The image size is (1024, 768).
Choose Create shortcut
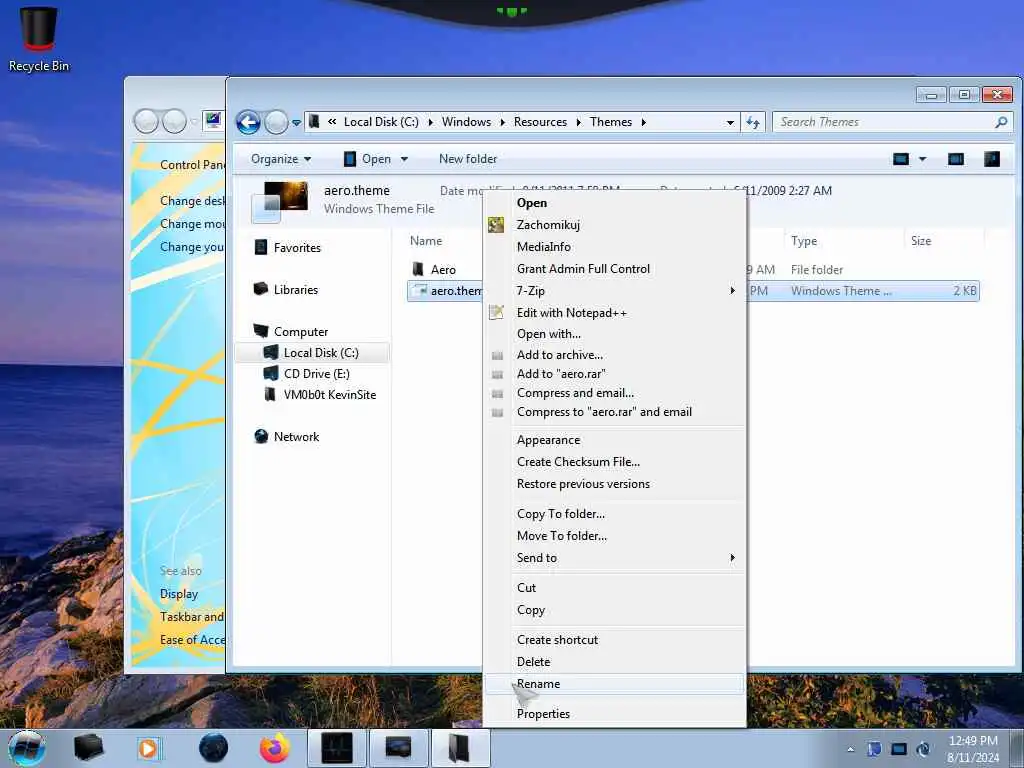(x=615, y=640)
